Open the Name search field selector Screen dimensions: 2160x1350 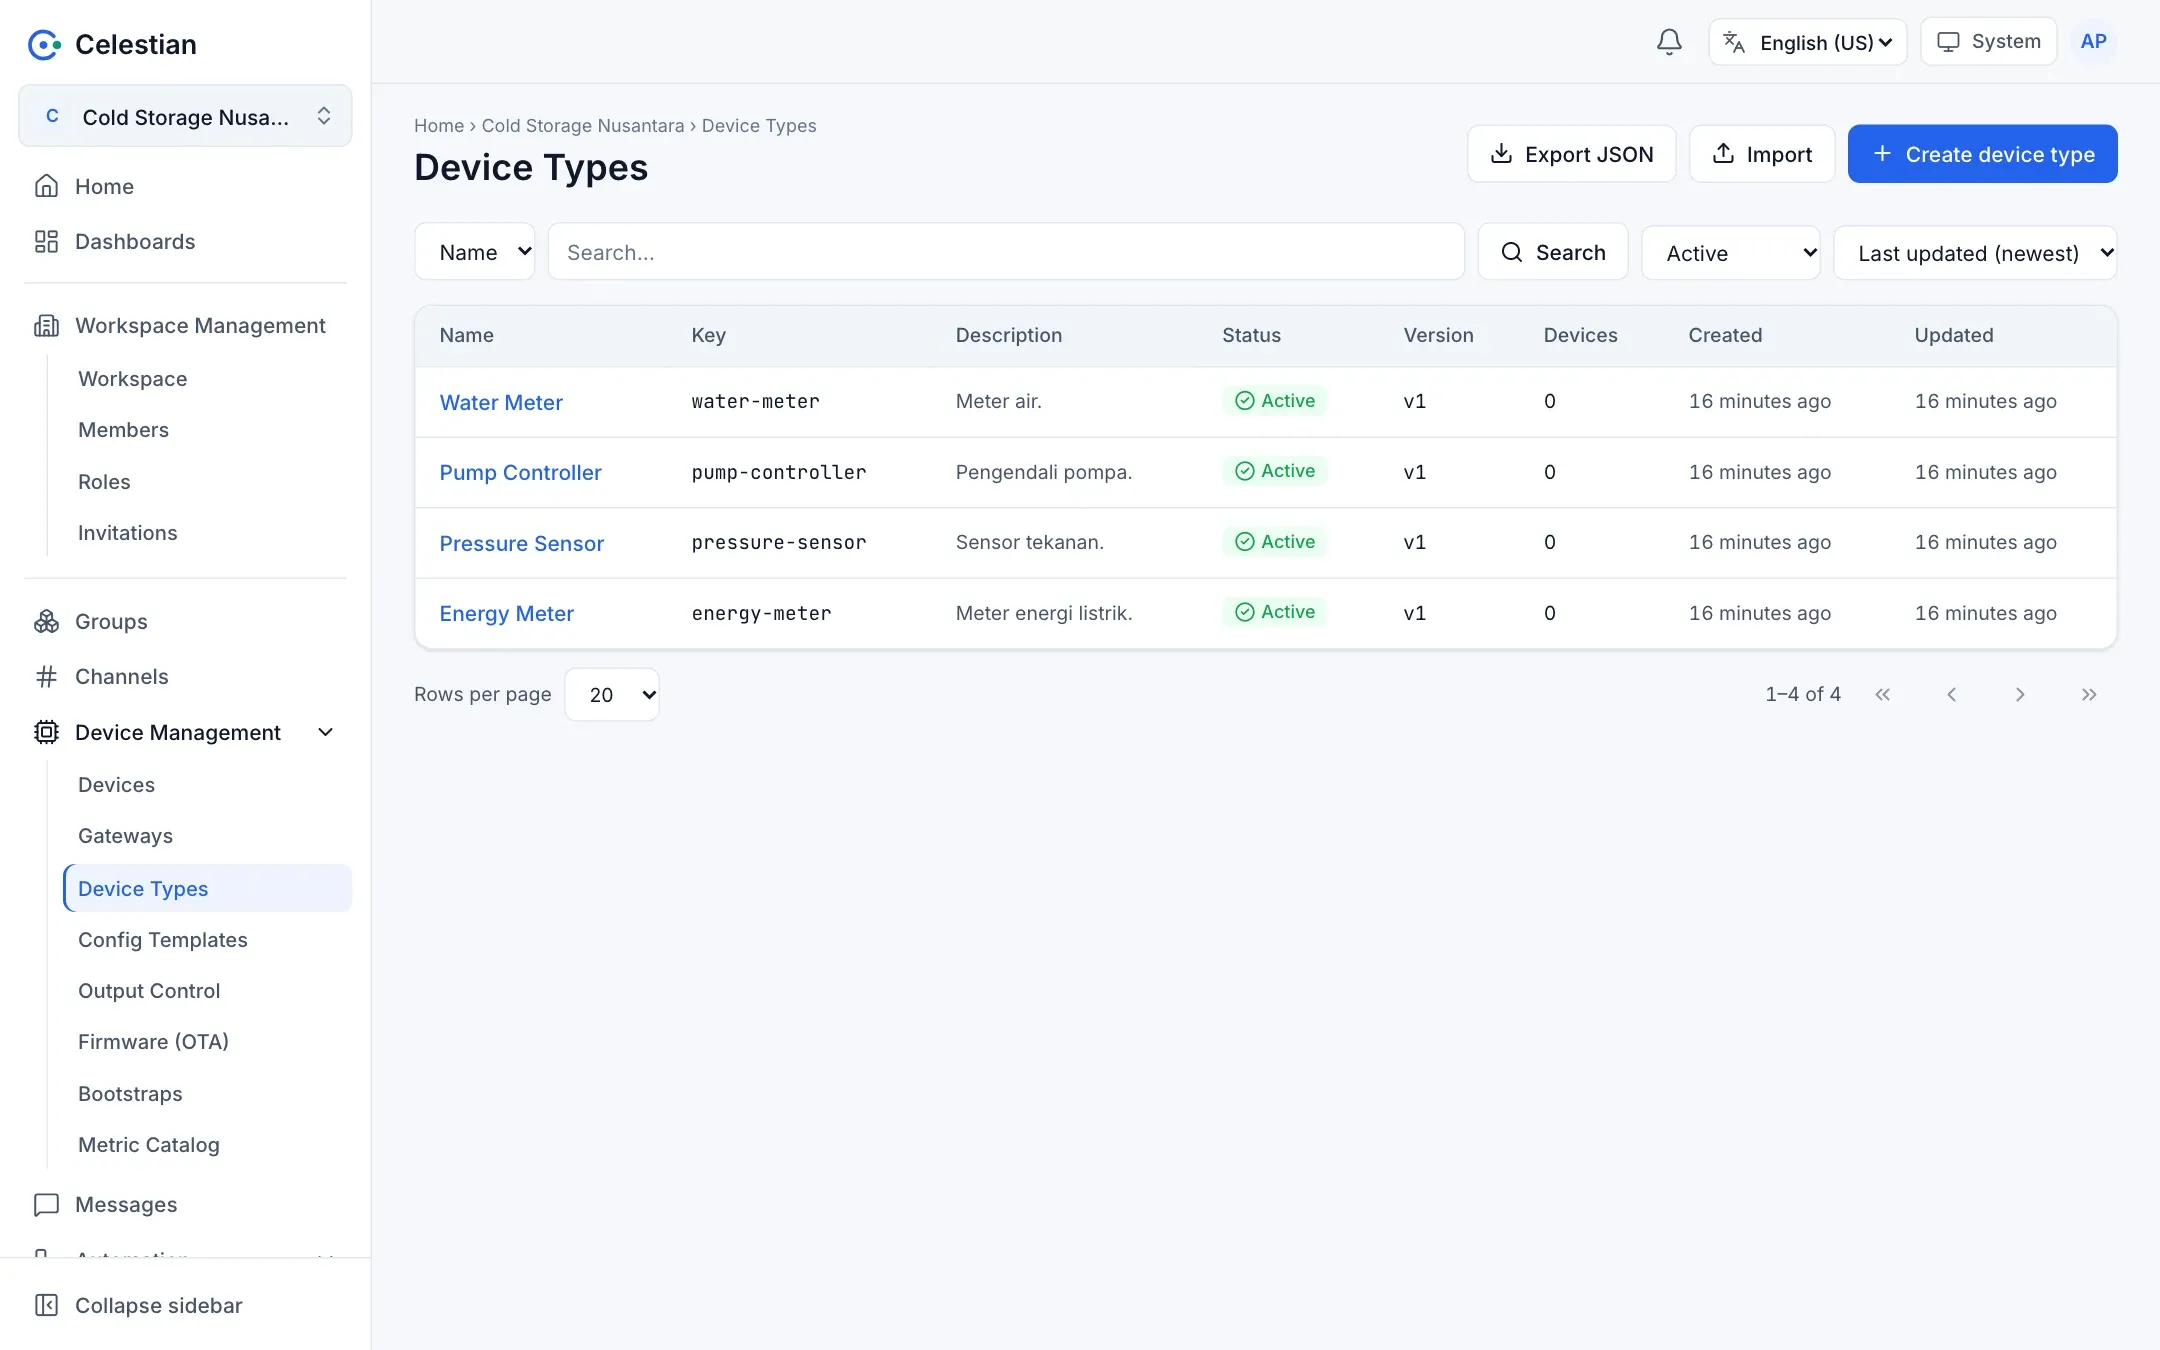[475, 252]
